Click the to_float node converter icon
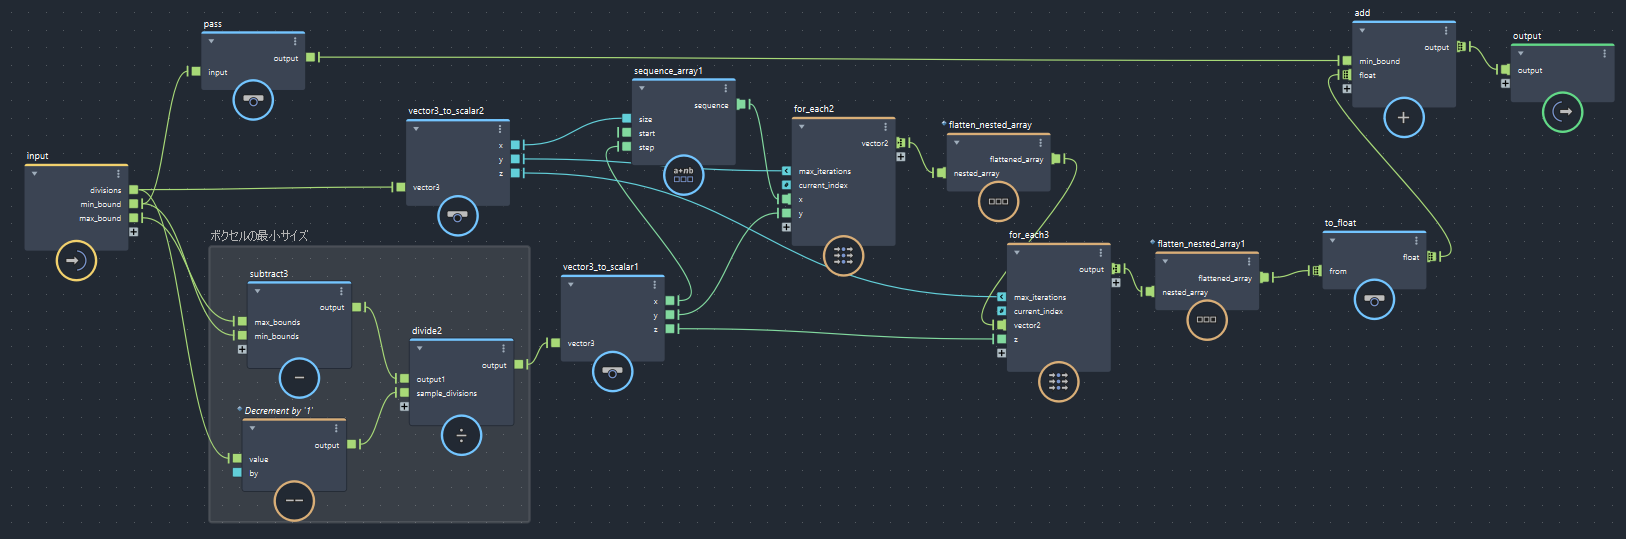Image resolution: width=1626 pixels, height=539 pixels. coord(1374,300)
